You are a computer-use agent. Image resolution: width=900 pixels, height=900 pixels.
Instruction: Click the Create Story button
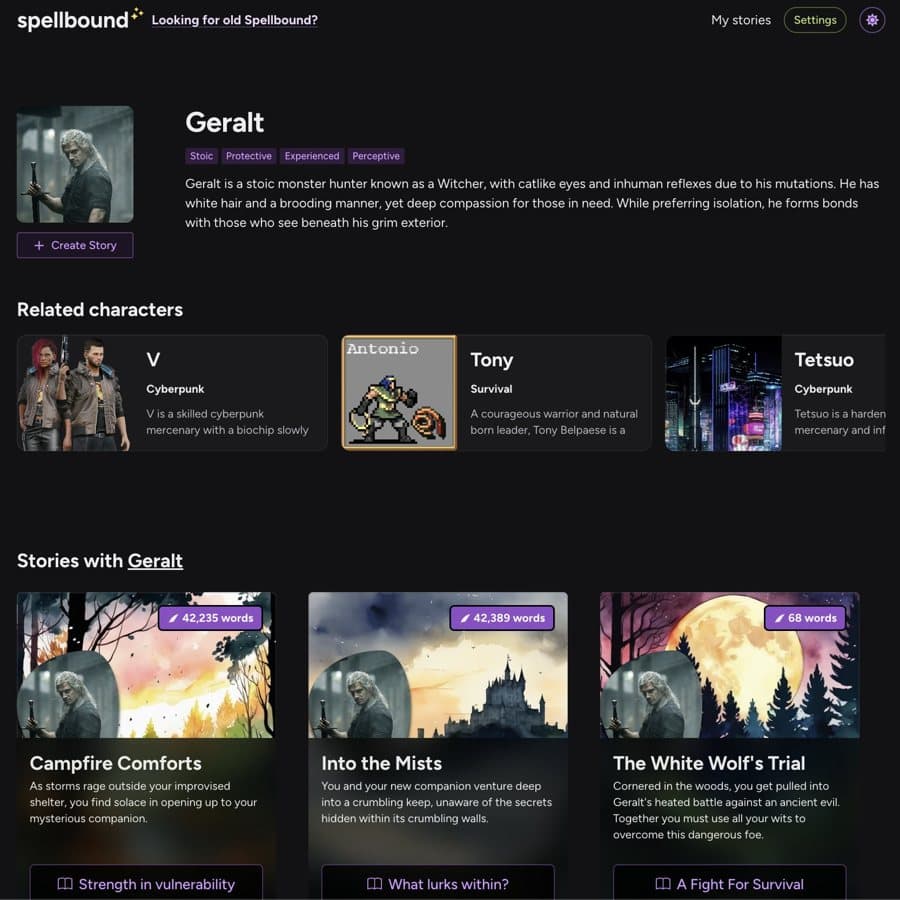coord(75,245)
